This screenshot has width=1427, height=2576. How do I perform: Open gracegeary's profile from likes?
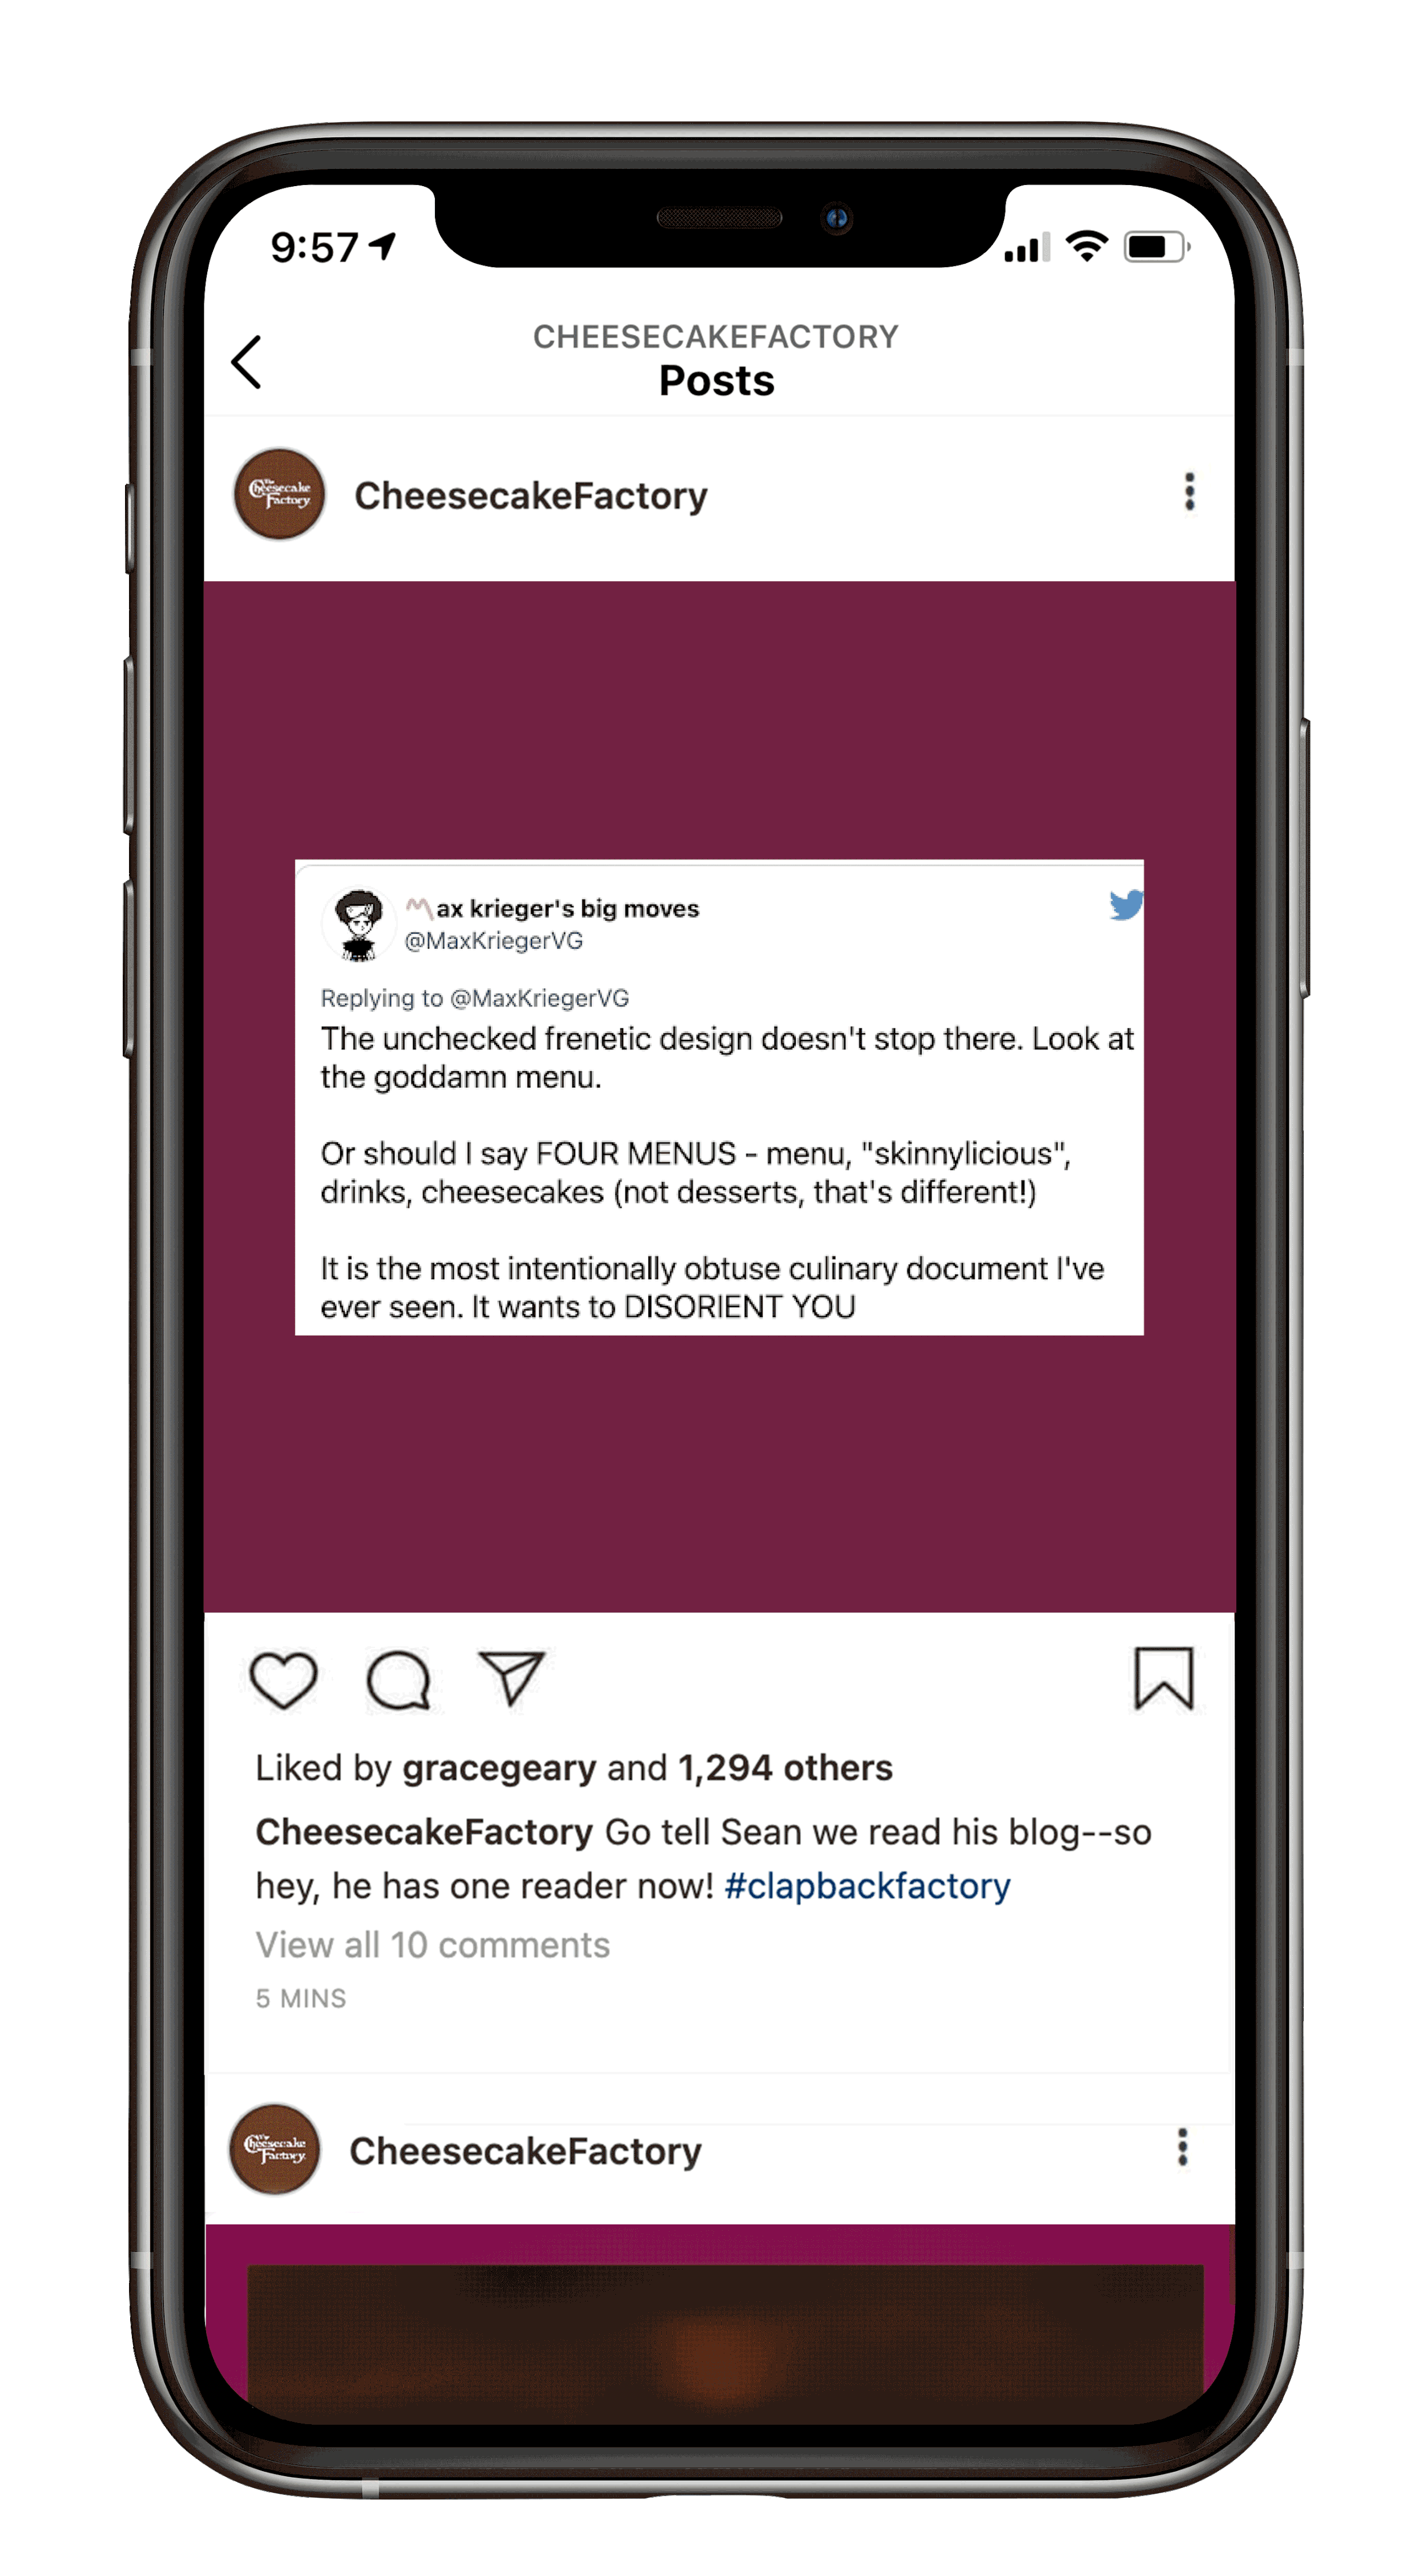[499, 1769]
